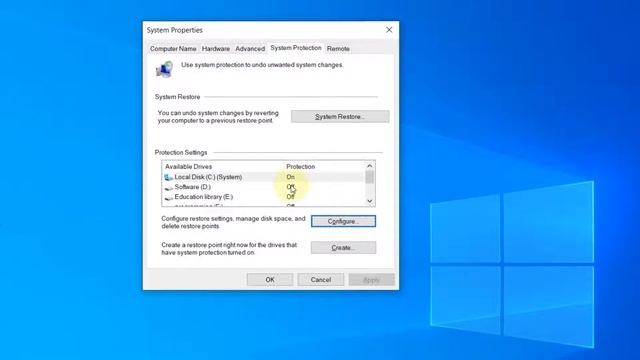Select Education library (E:) drive row
Image resolution: width=640 pixels, height=360 pixels.
[263, 197]
